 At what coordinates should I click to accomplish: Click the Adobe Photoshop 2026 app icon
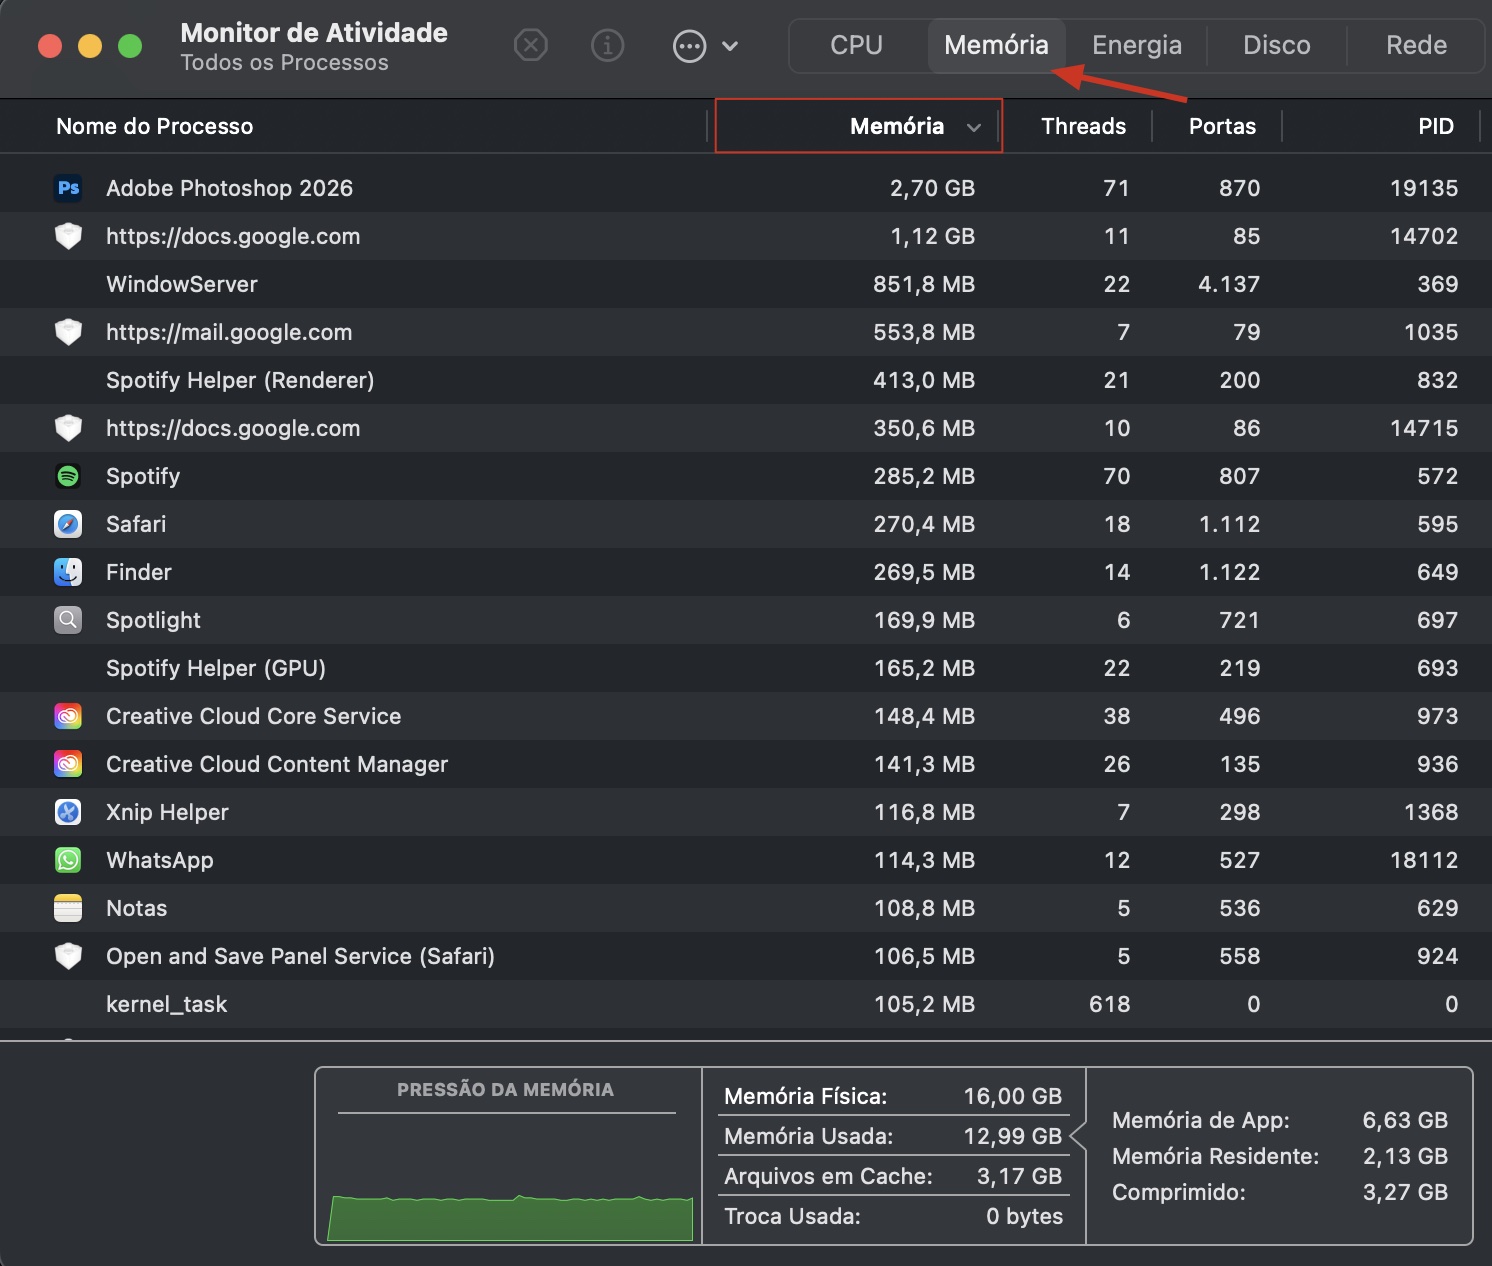click(68, 188)
